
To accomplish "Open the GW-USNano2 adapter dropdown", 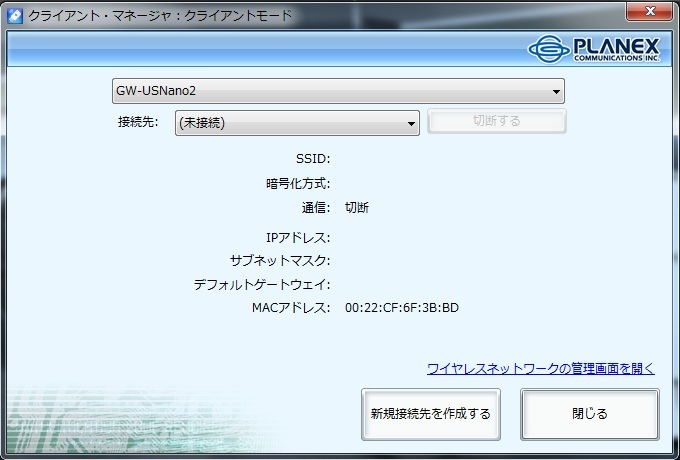I will 338,91.
